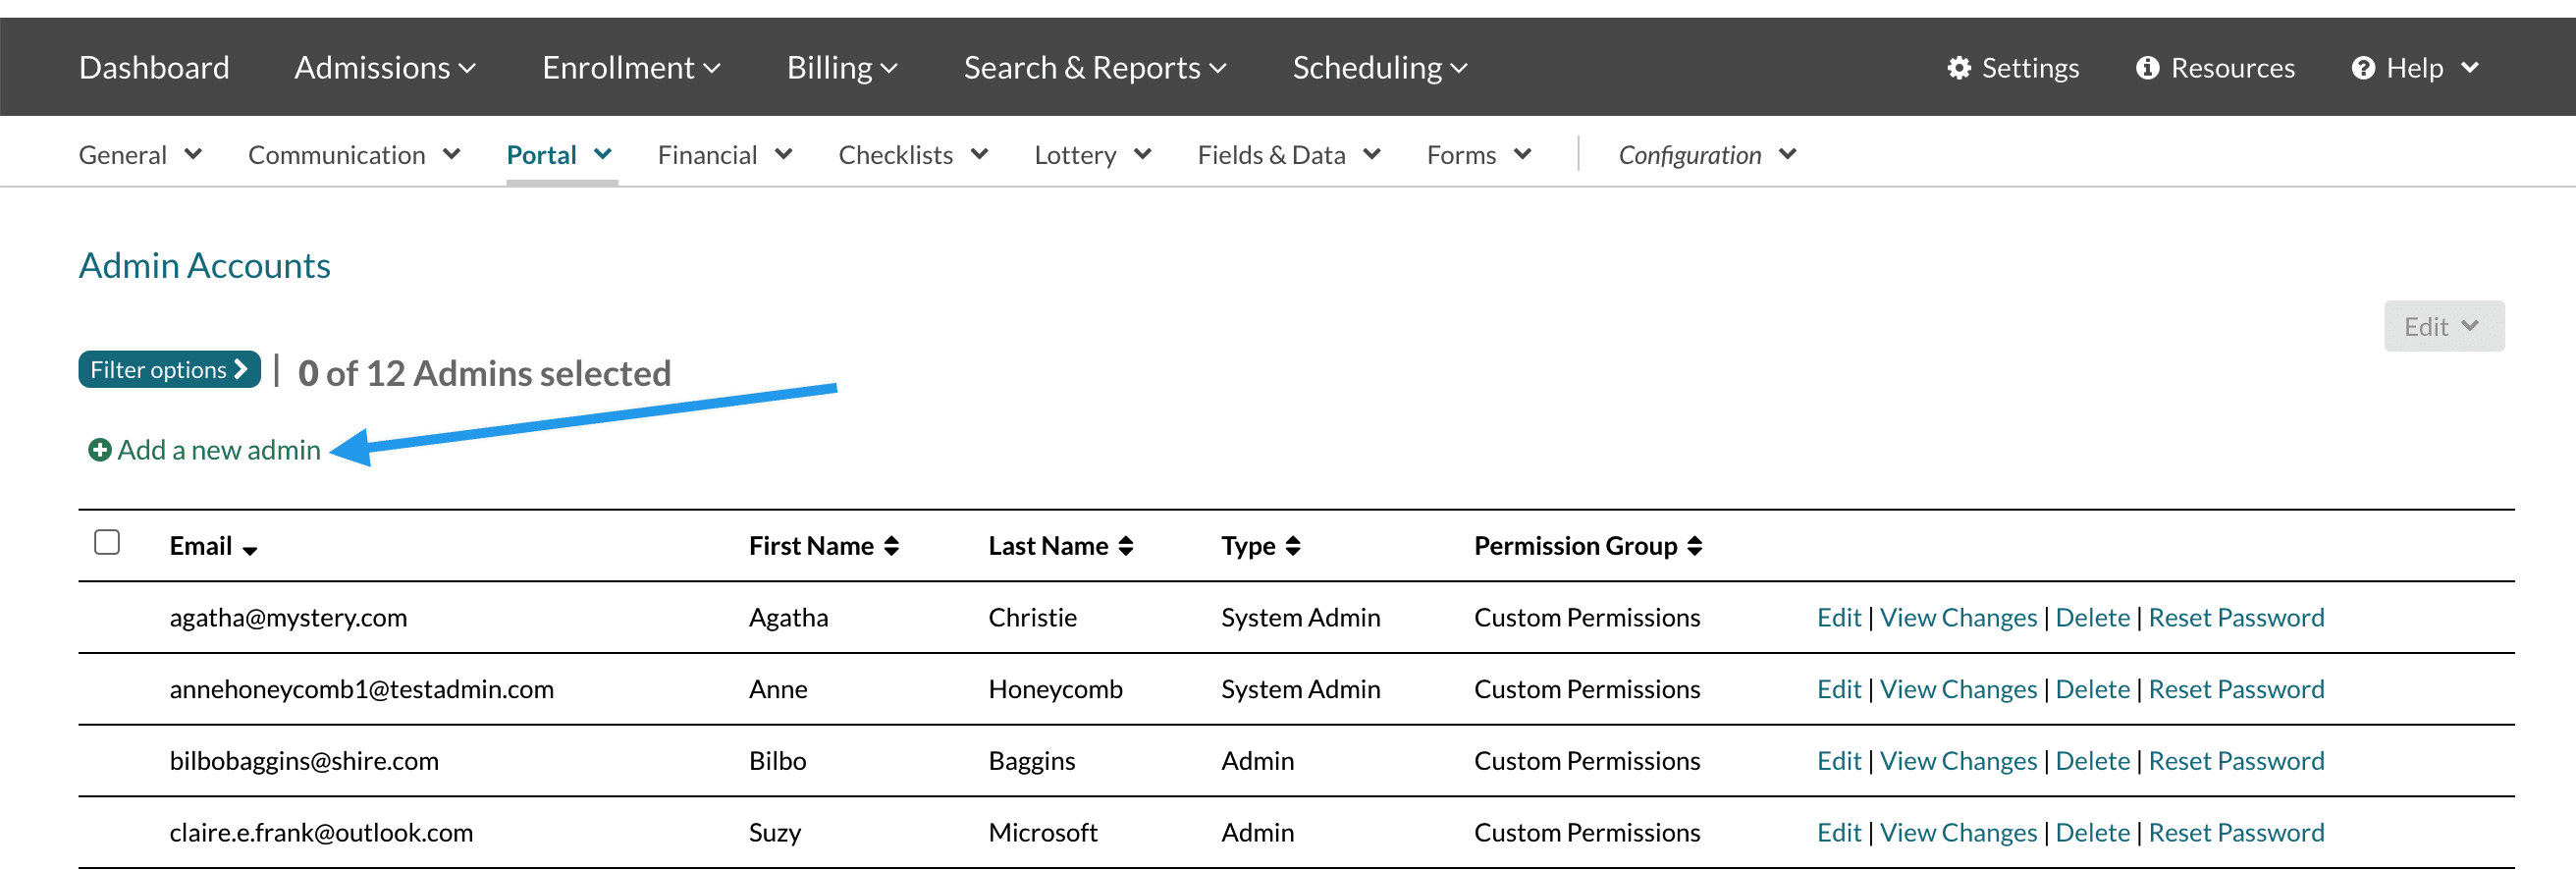Sort by Permission Group column arrows
Viewport: 2576px width, 870px height.
pos(1694,546)
